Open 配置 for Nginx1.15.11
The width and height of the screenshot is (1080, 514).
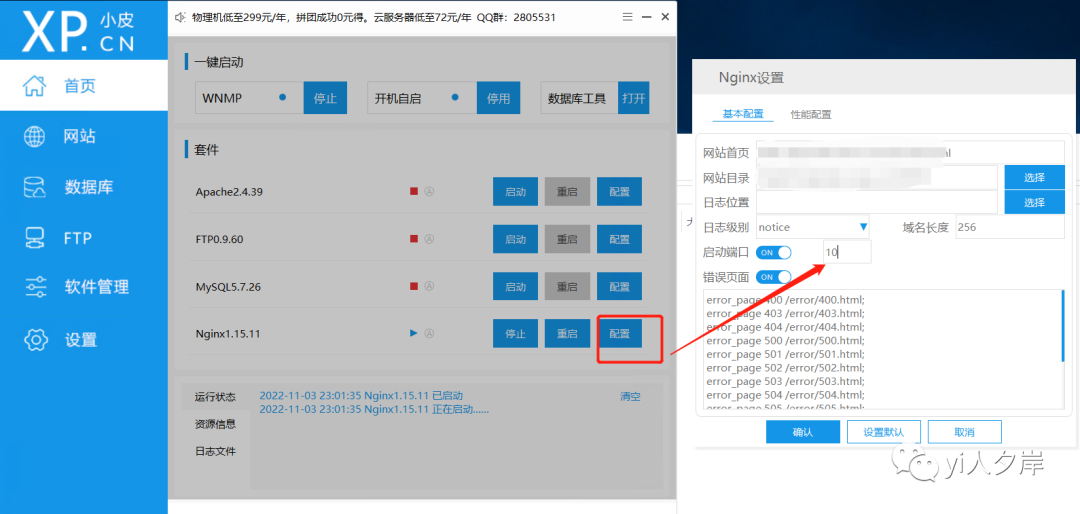point(619,333)
